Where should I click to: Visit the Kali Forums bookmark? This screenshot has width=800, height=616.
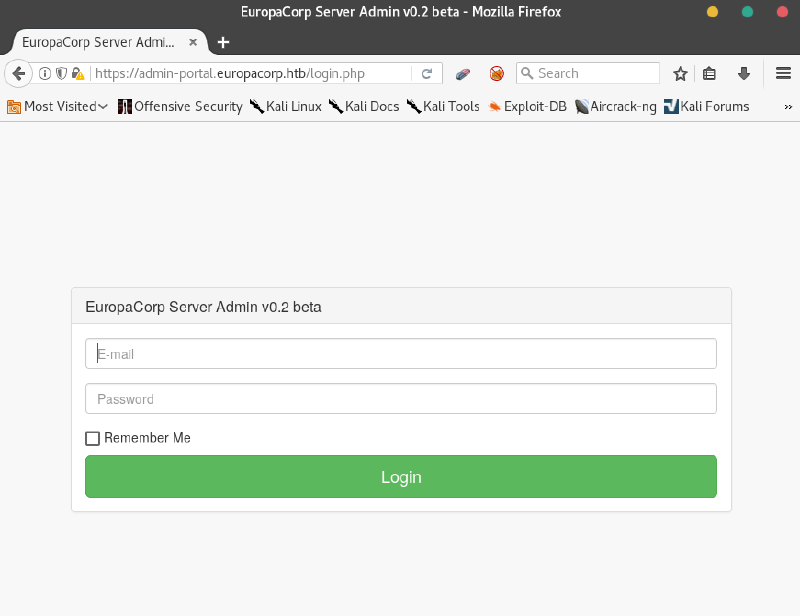(x=706, y=106)
